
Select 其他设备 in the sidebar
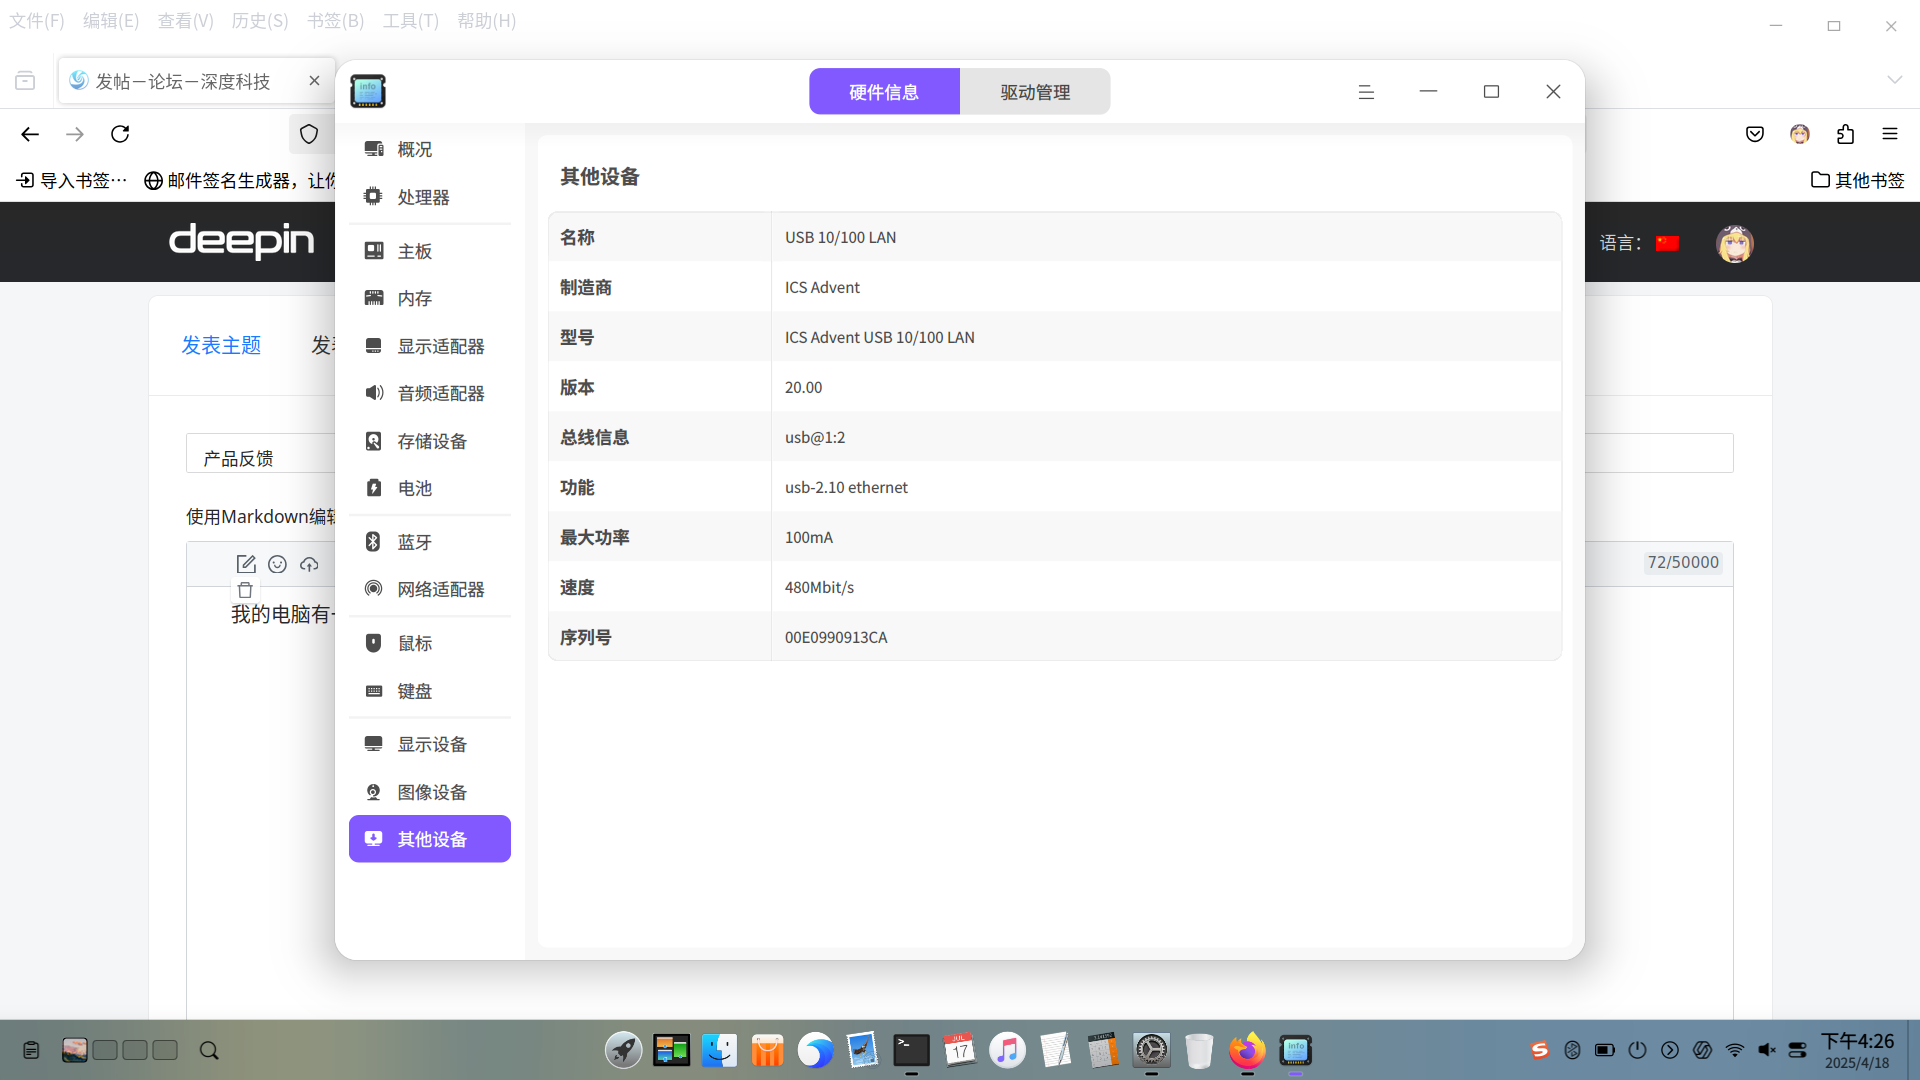[430, 839]
